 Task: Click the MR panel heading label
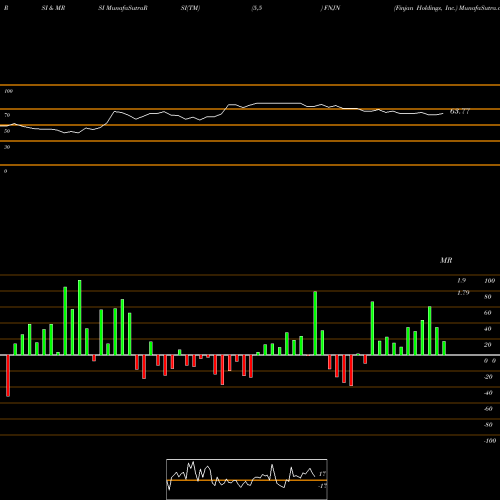click(446, 260)
